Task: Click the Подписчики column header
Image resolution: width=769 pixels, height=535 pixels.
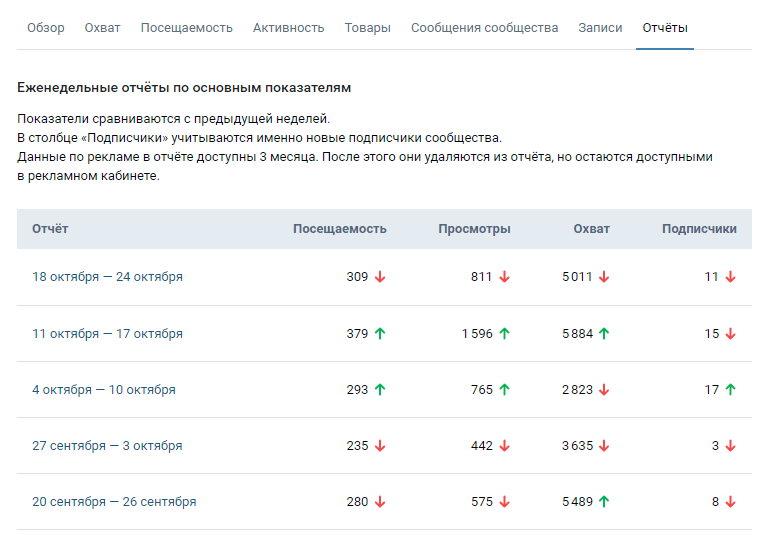Action: [x=699, y=229]
